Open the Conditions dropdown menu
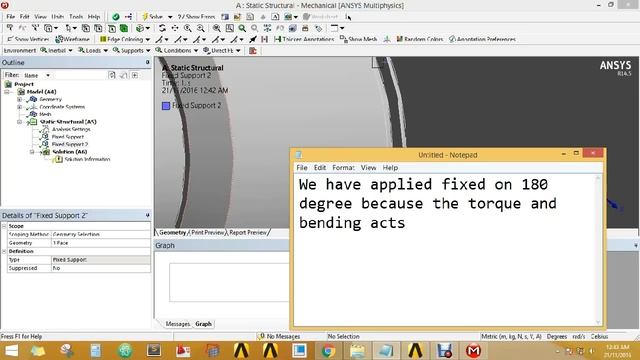 pos(177,51)
